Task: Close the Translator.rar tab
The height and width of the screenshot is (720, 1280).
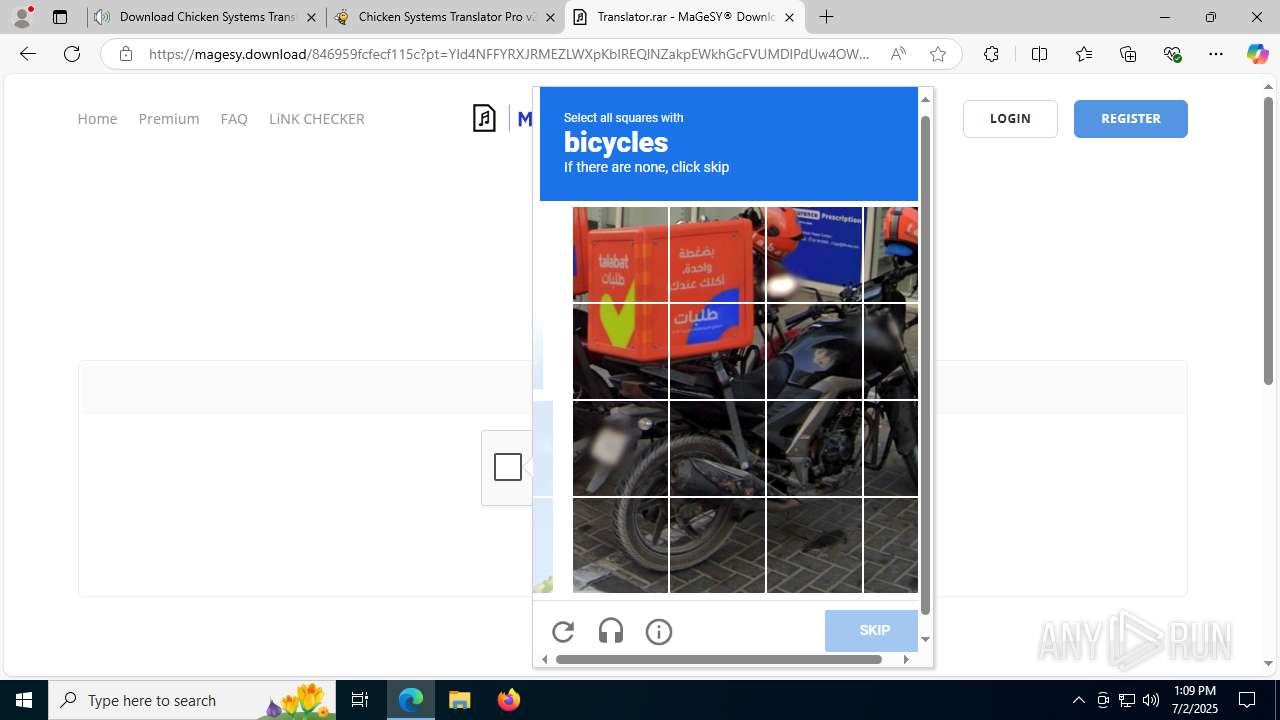Action: click(x=789, y=17)
